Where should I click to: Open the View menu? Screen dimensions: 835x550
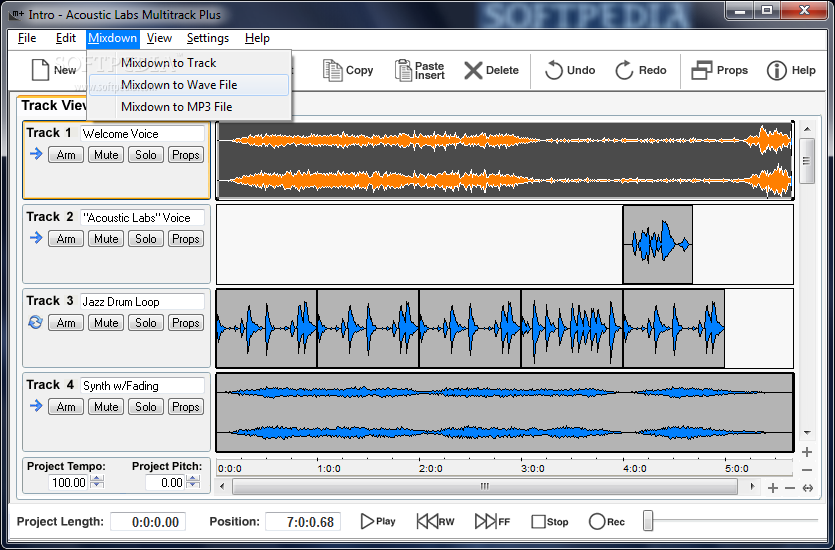coord(159,38)
